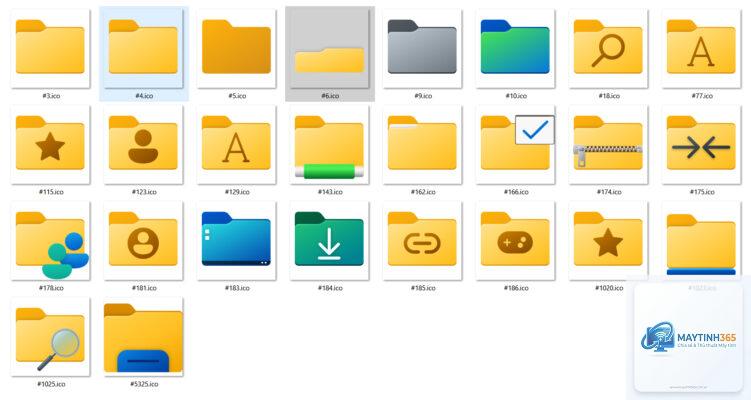The height and width of the screenshot is (400, 751).
Task: Click the file name "#10.ico"
Action: 516,96
